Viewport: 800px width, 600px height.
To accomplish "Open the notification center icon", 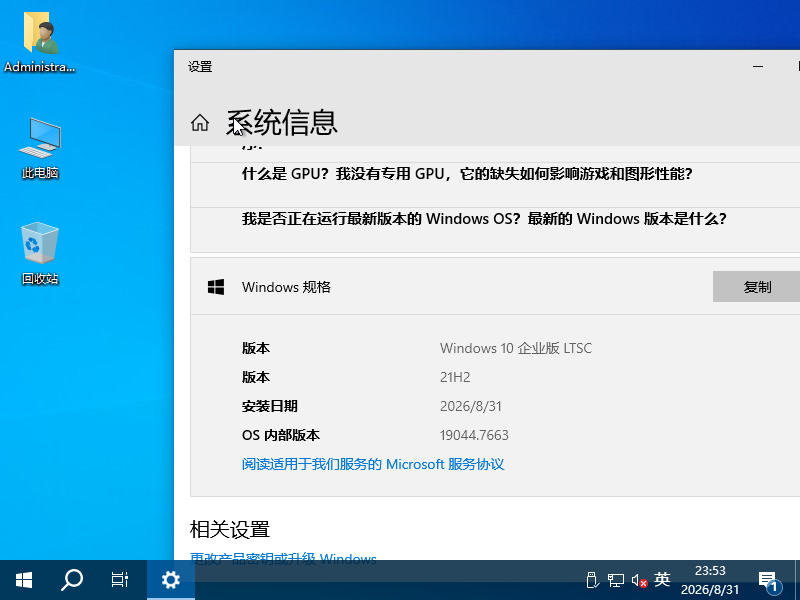I will pos(770,582).
